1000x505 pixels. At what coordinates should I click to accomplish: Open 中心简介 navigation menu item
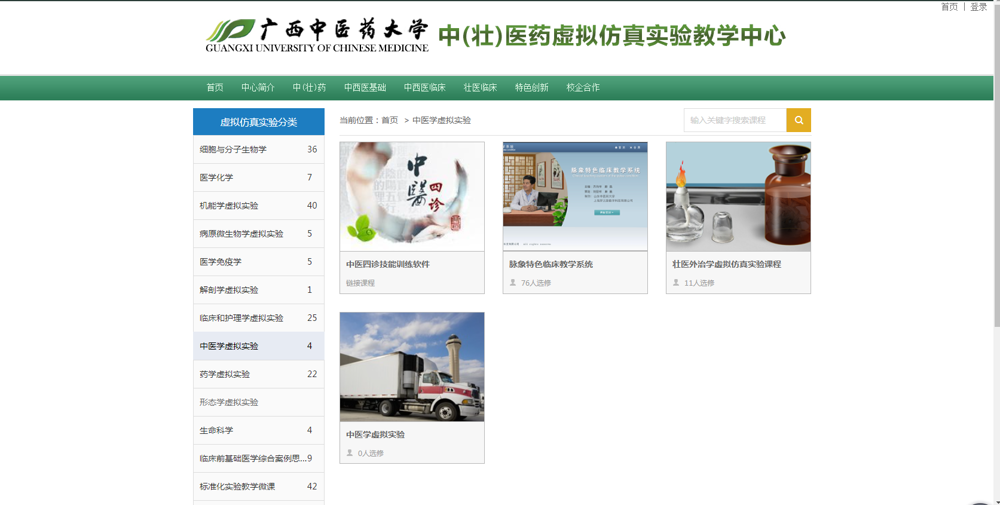(258, 88)
